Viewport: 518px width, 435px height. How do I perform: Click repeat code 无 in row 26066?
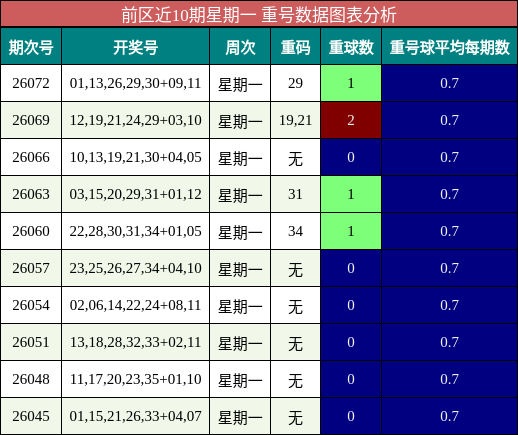295,158
